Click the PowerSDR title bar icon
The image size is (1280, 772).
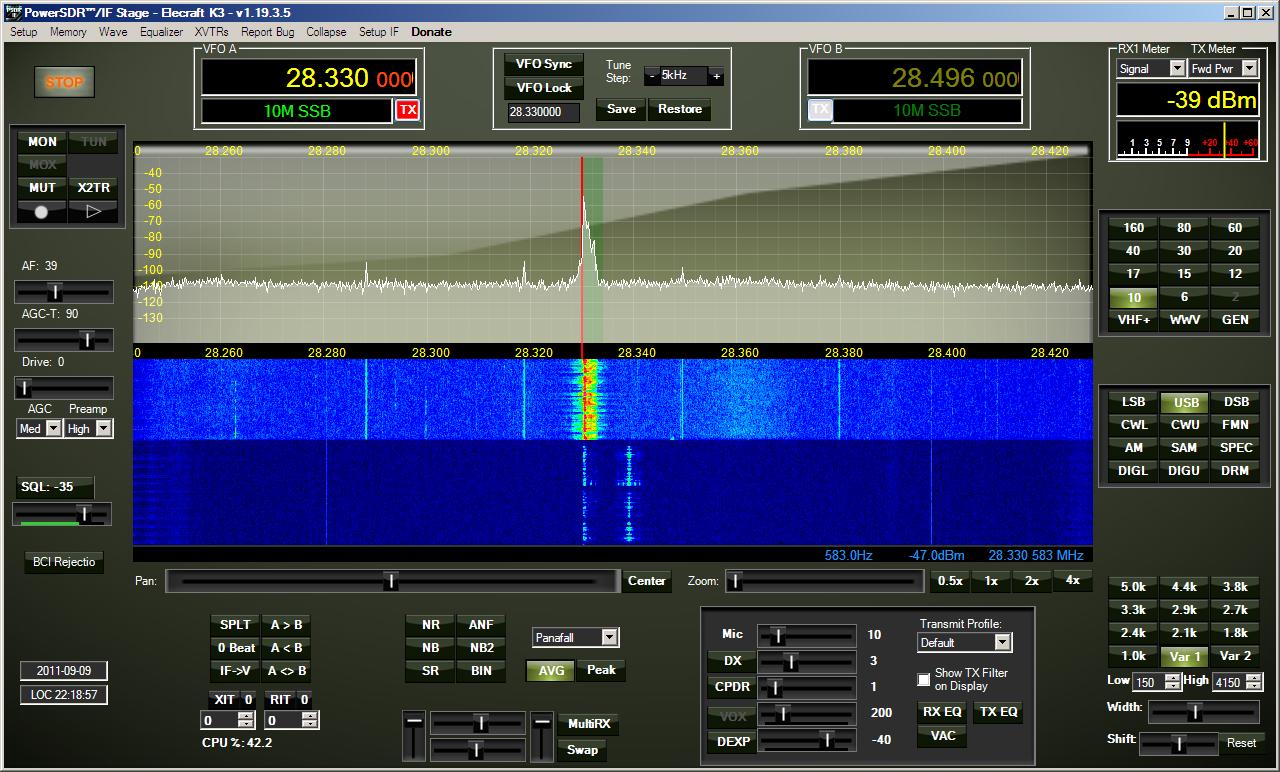pos(11,11)
